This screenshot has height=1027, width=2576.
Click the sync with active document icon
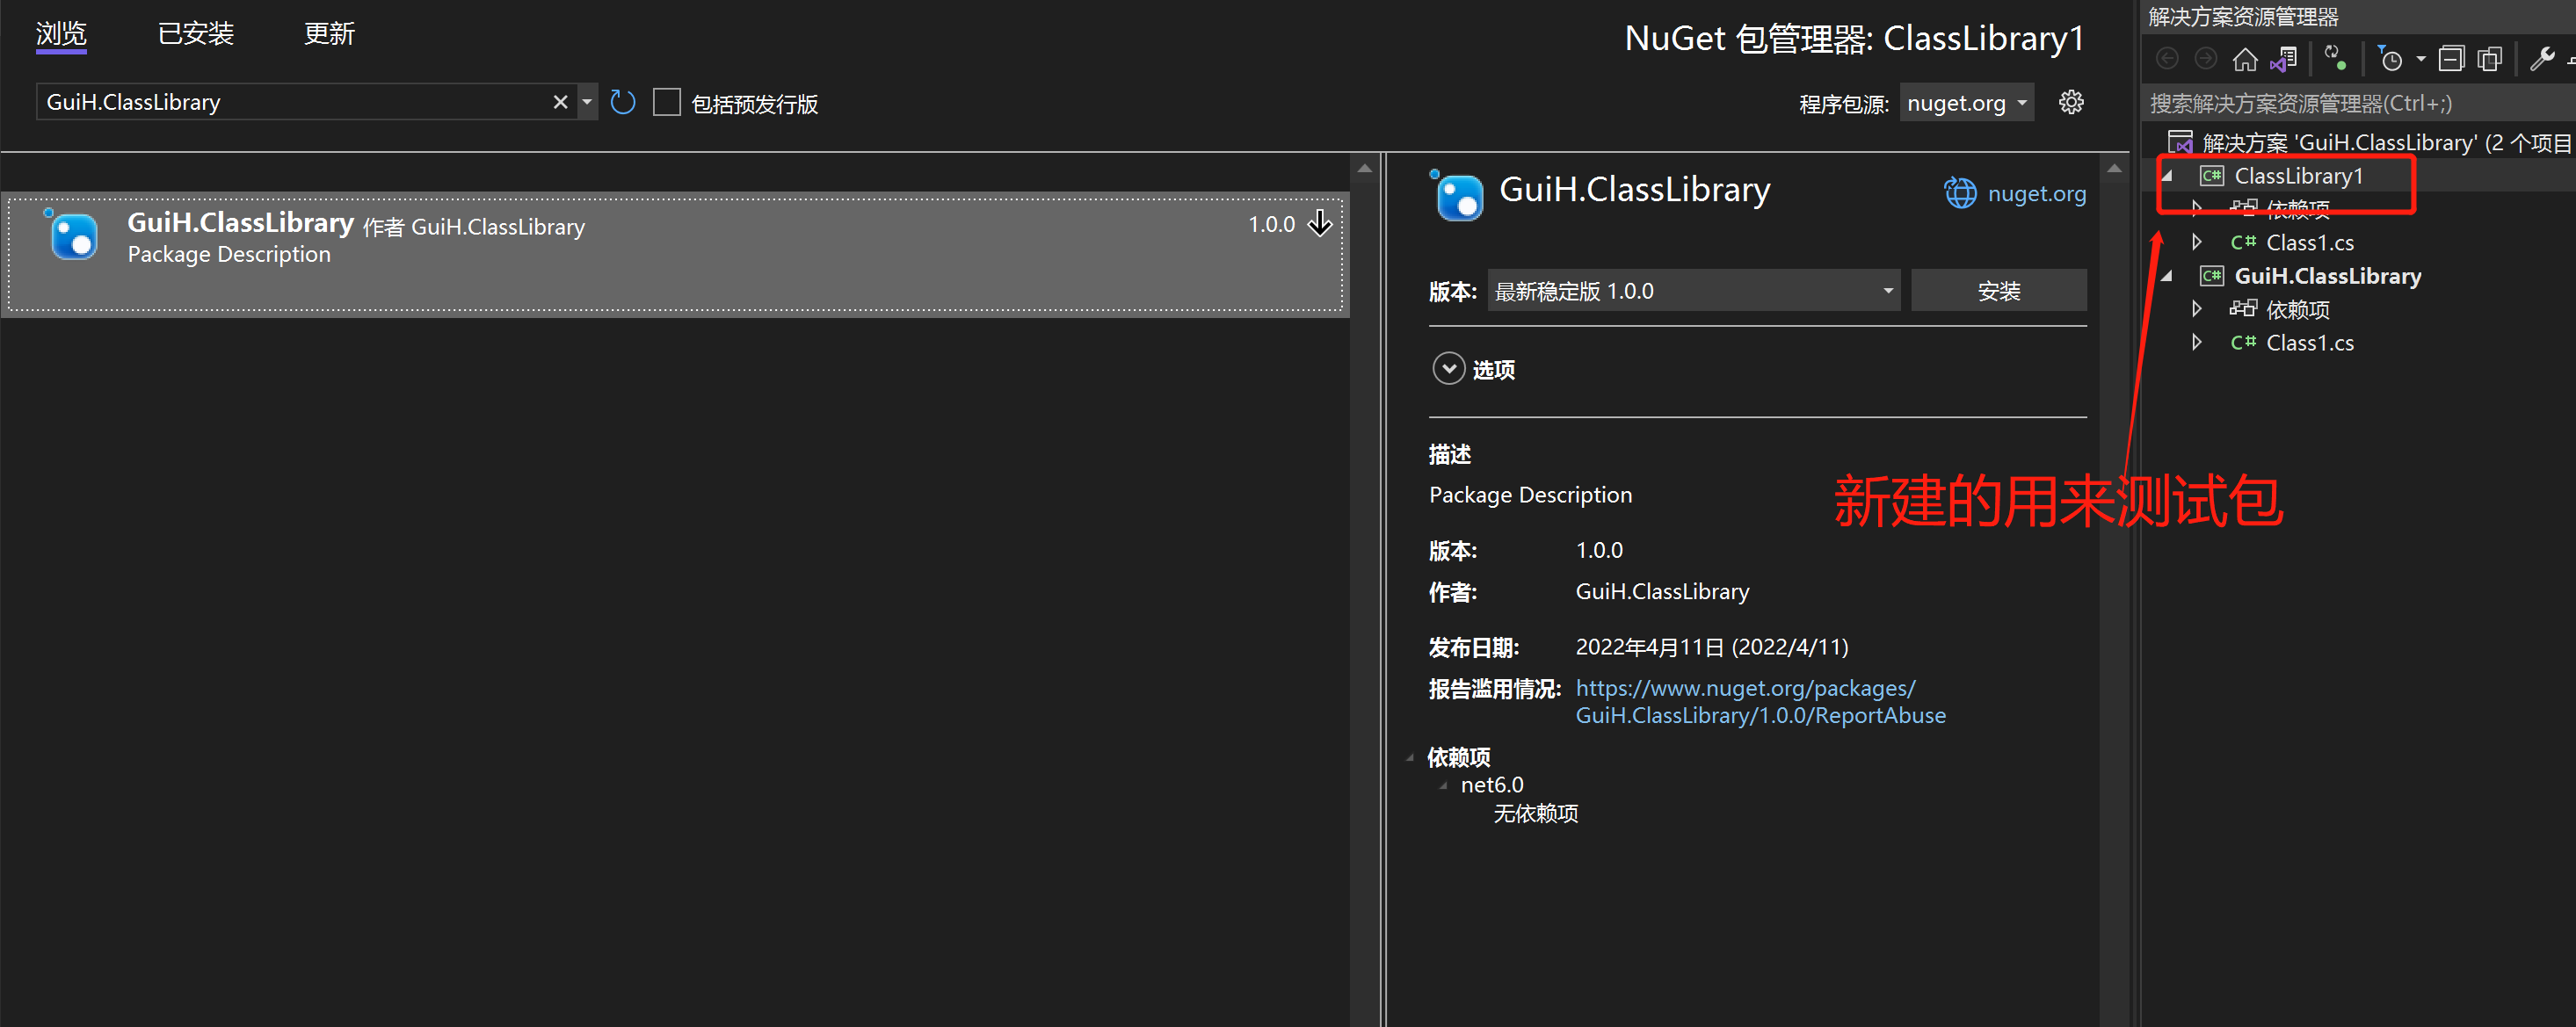(2336, 58)
